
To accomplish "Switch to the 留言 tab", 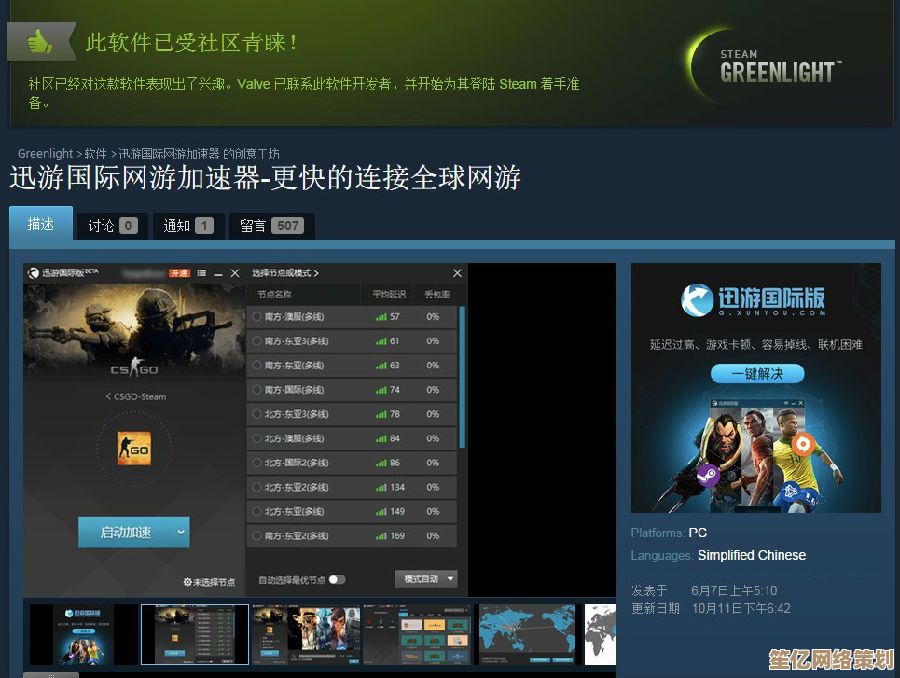I will [x=270, y=225].
